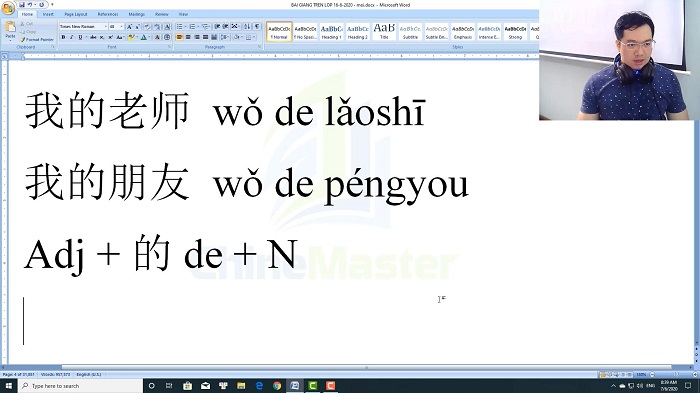
Task: Toggle italic formatting
Action: click(71, 38)
